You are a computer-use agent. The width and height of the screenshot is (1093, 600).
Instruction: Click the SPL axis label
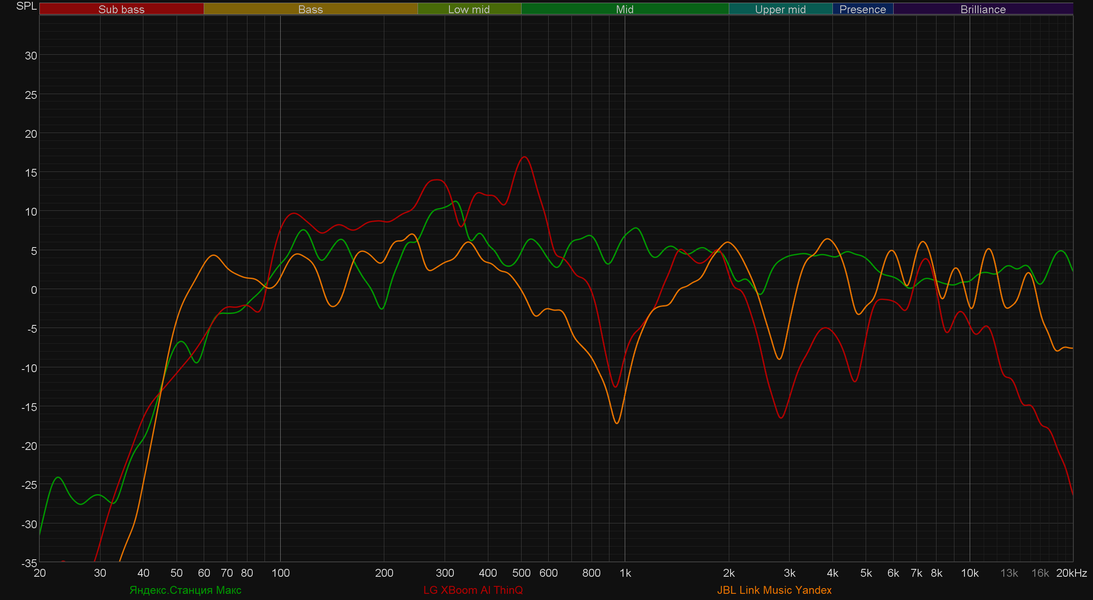point(26,6)
